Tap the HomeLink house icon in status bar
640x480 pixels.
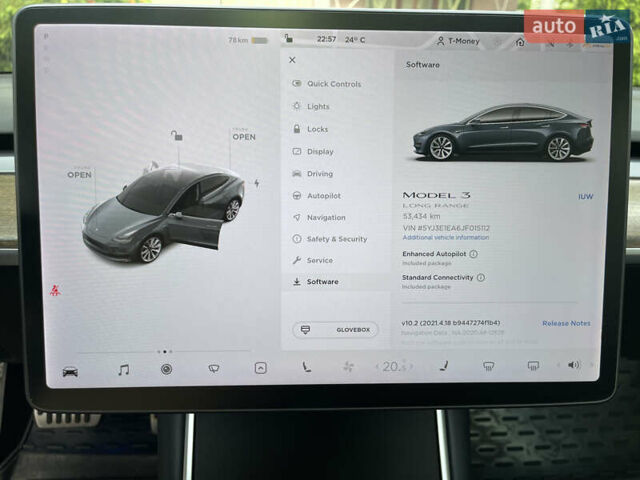point(519,42)
